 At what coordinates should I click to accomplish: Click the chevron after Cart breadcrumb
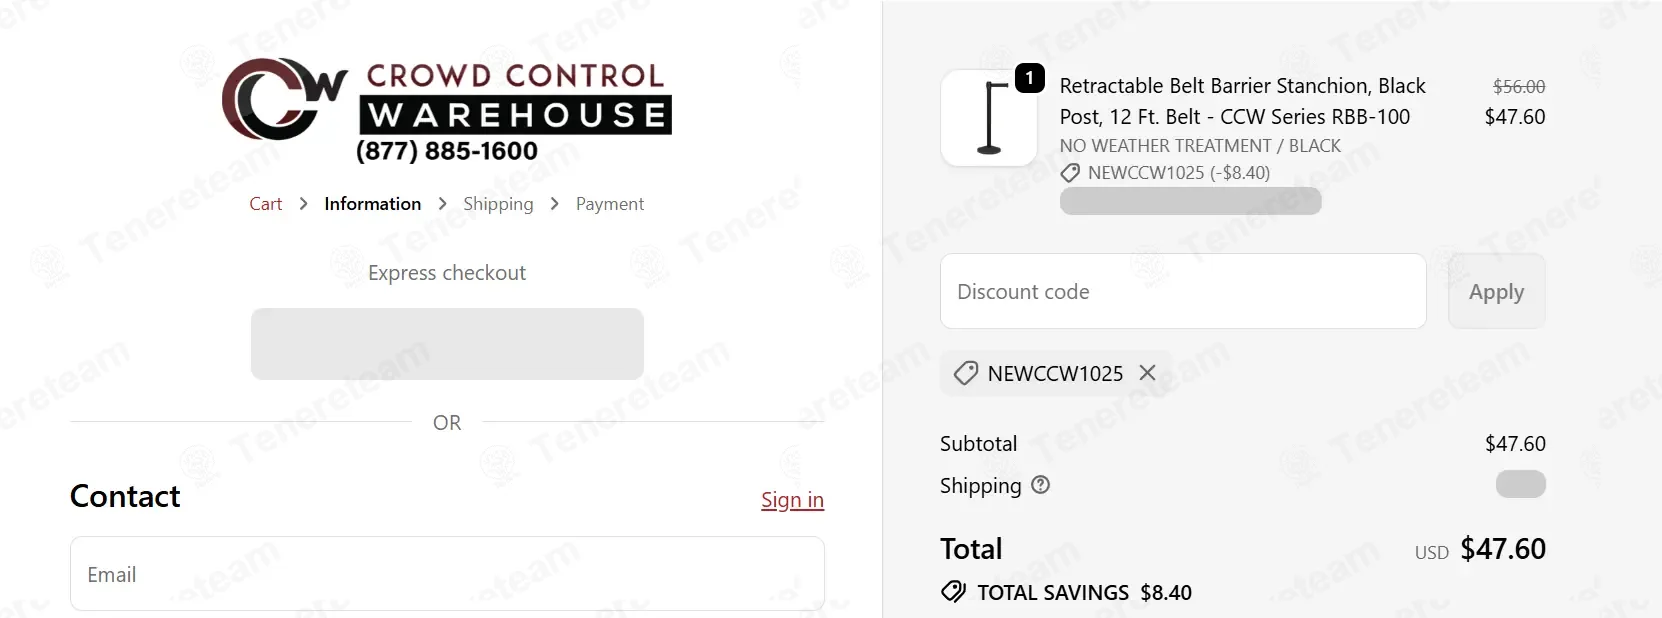tap(303, 204)
